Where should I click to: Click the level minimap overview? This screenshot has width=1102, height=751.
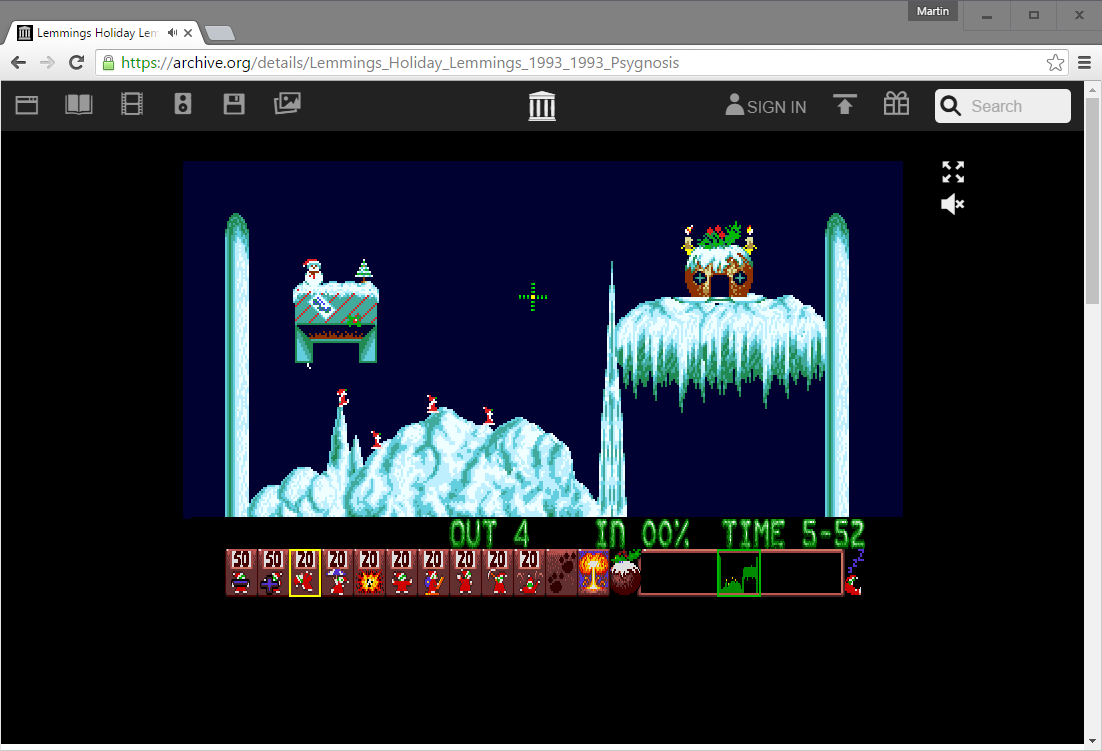(741, 573)
